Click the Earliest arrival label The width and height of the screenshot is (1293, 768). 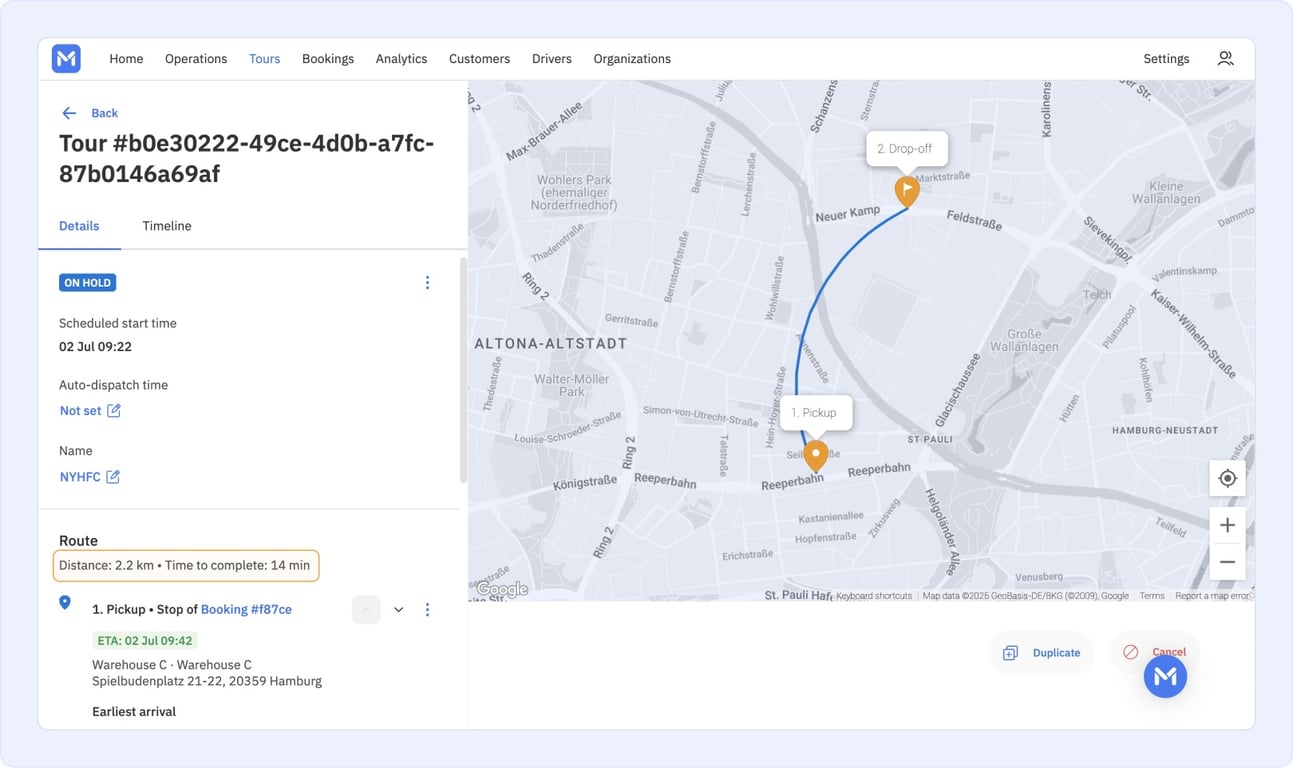pyautogui.click(x=134, y=712)
